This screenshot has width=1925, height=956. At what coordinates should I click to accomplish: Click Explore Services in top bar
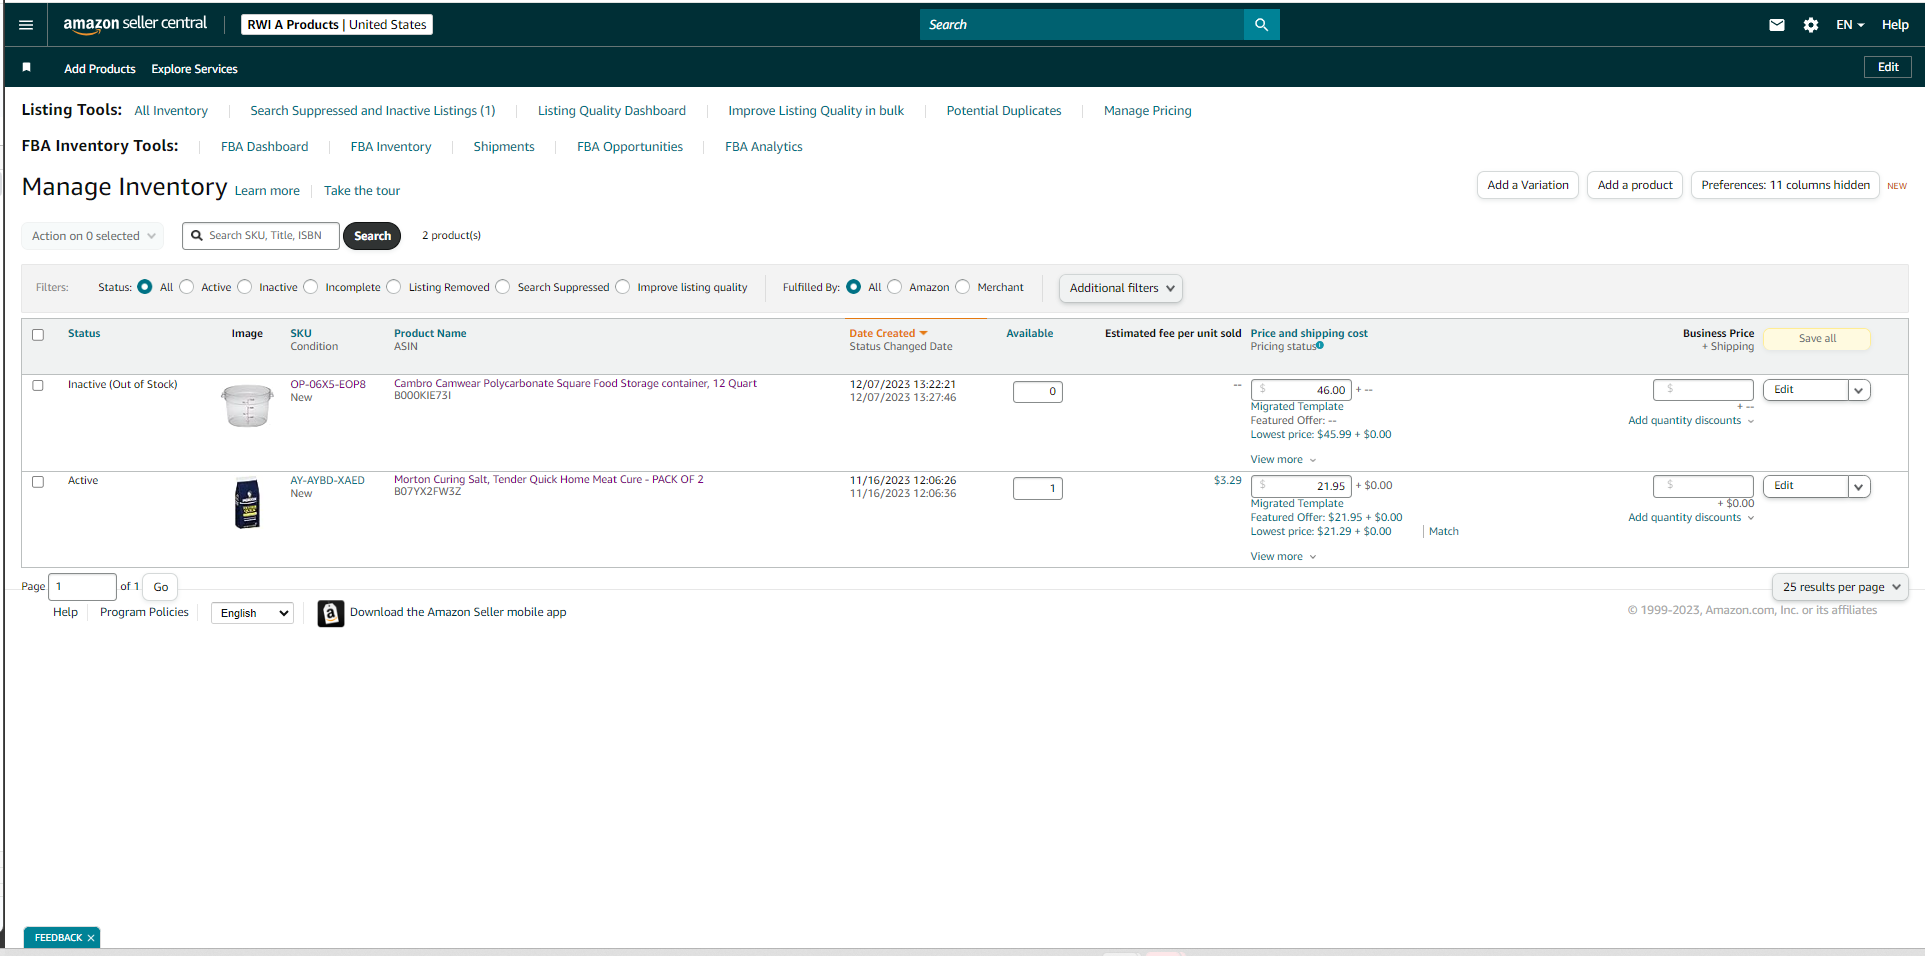194,69
